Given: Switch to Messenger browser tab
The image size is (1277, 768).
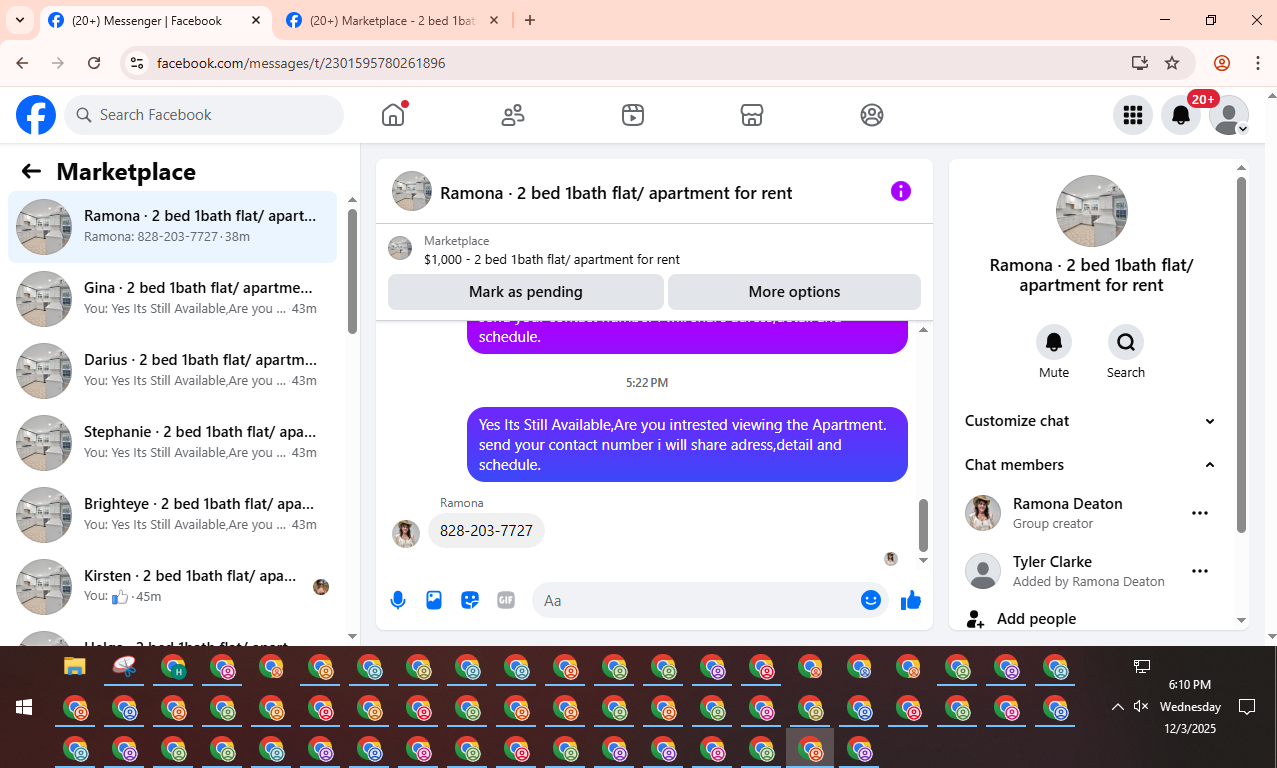Looking at the screenshot, I should 155,21.
